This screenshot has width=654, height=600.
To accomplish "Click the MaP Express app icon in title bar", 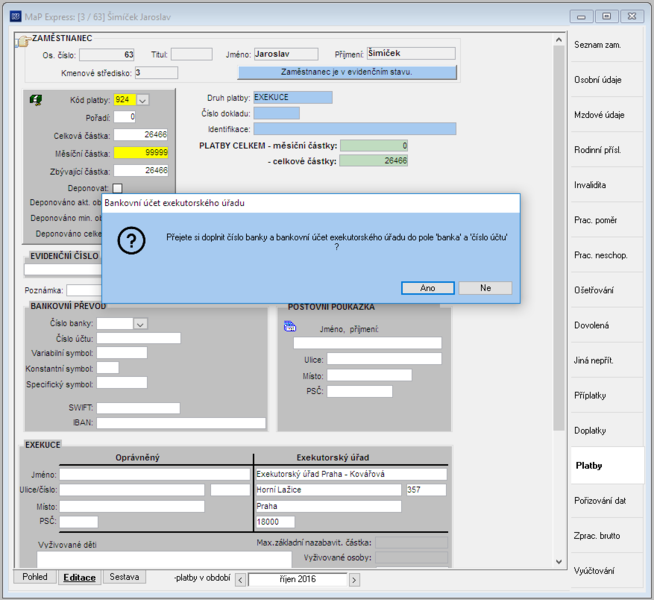I will [x=15, y=17].
